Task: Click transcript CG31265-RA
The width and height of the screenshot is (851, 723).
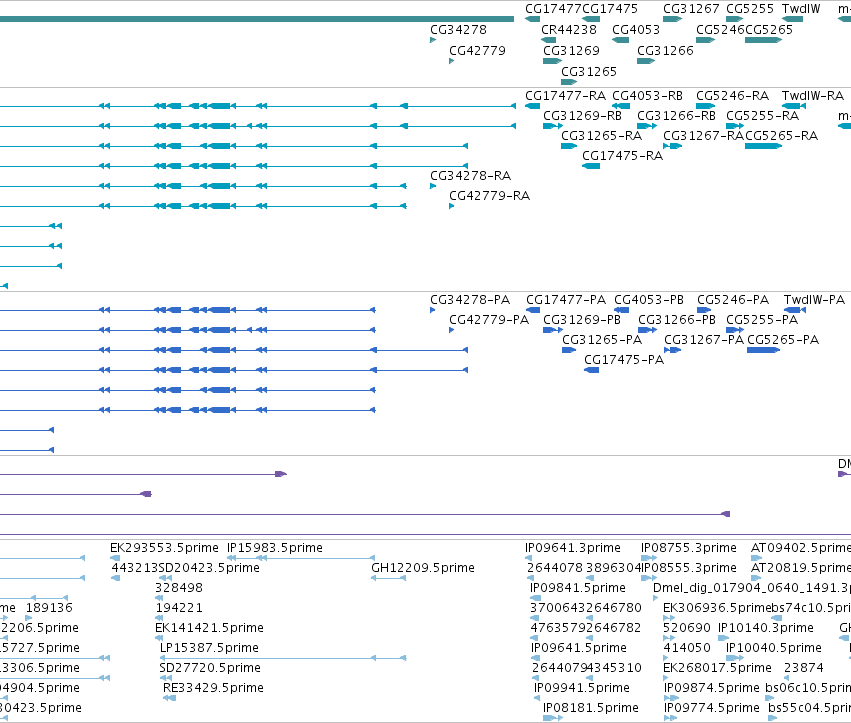Action: 601,136
